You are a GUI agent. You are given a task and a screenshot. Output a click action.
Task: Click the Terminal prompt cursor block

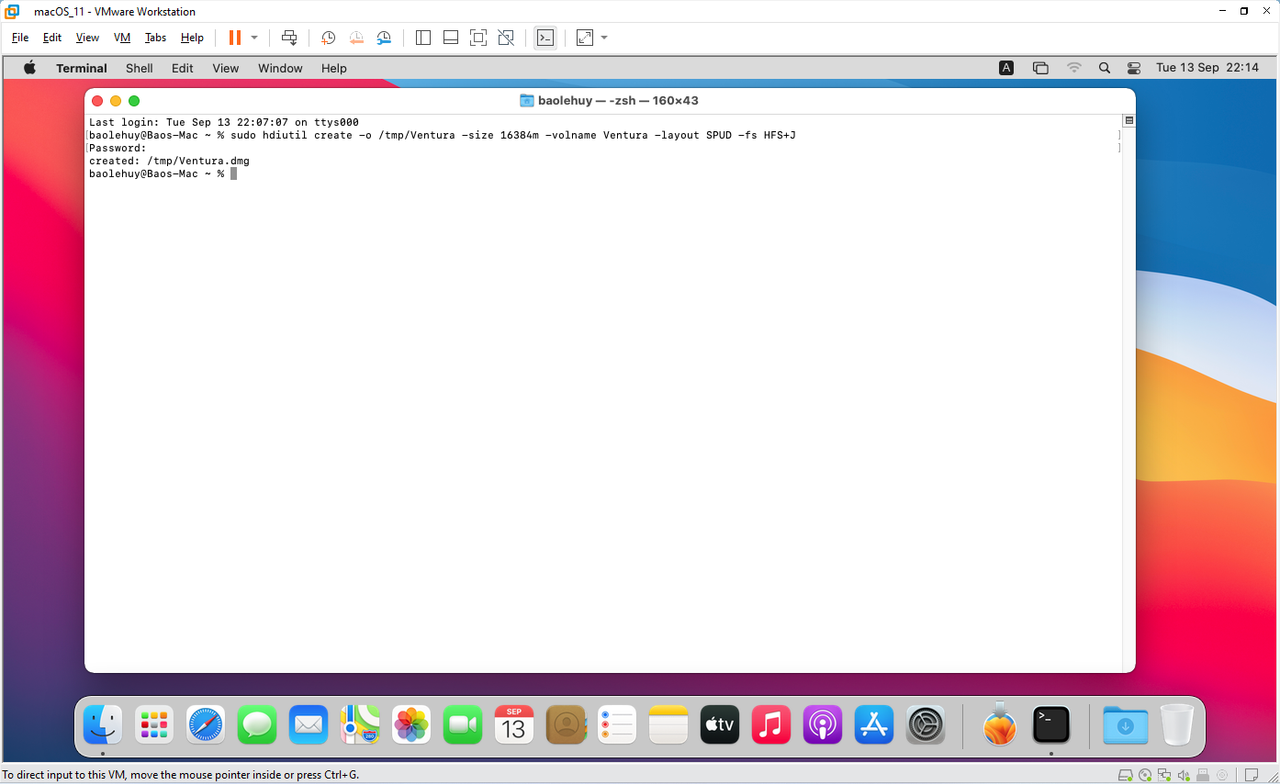coord(234,174)
